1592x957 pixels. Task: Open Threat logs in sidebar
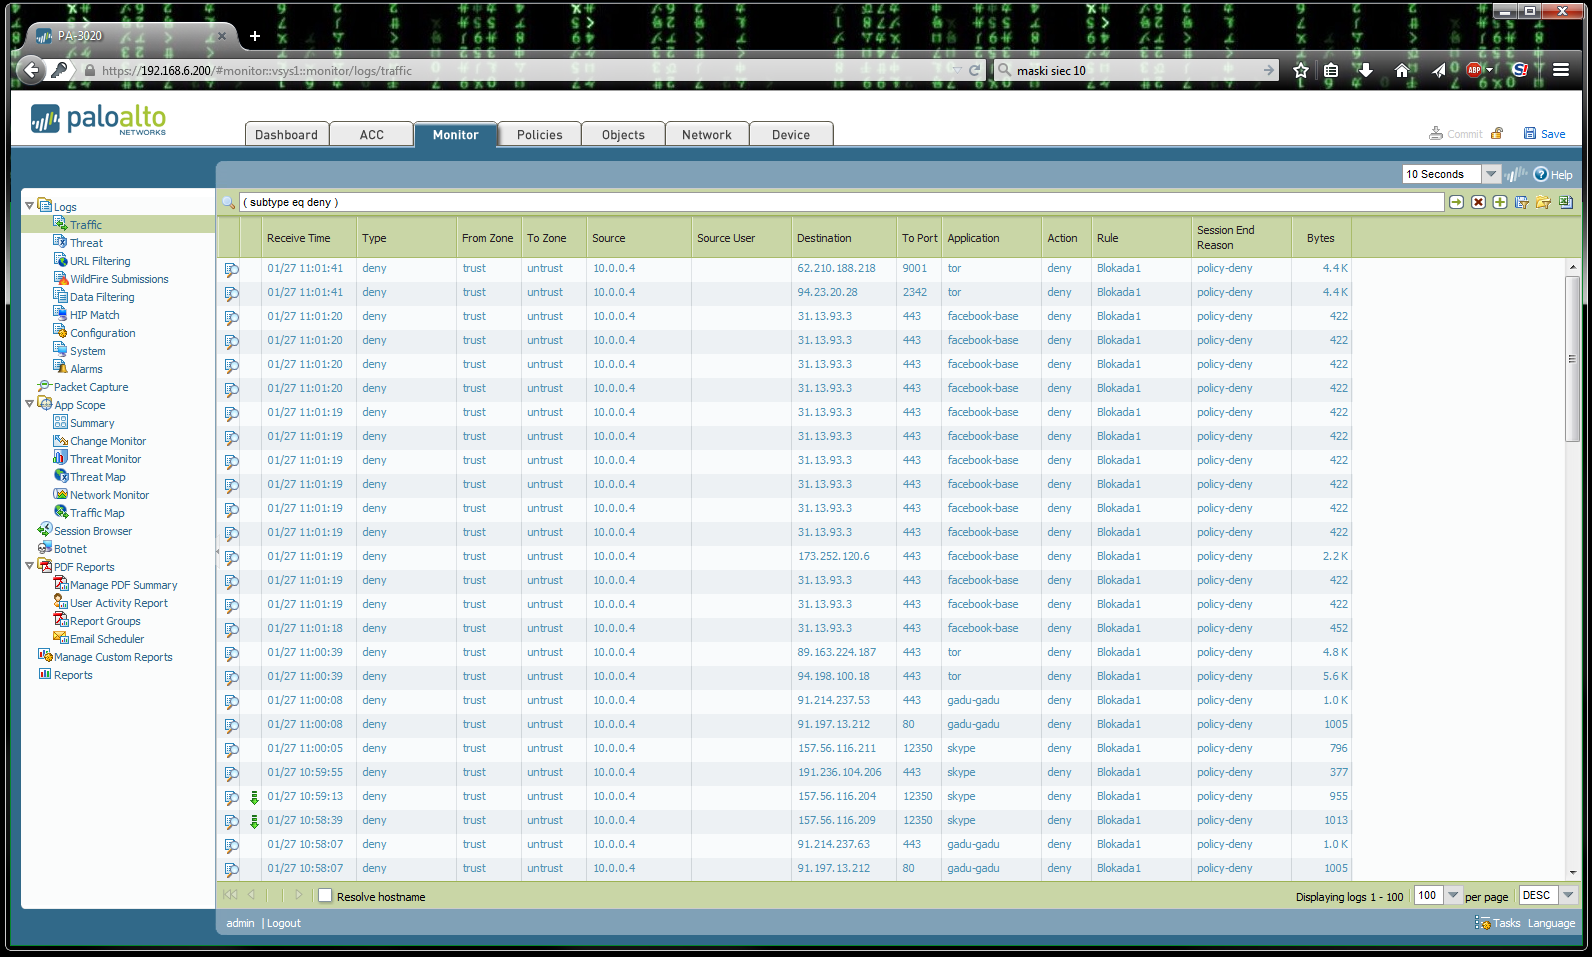(x=86, y=243)
